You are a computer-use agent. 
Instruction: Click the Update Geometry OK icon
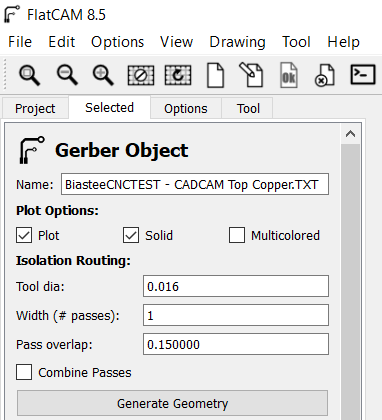(x=289, y=75)
